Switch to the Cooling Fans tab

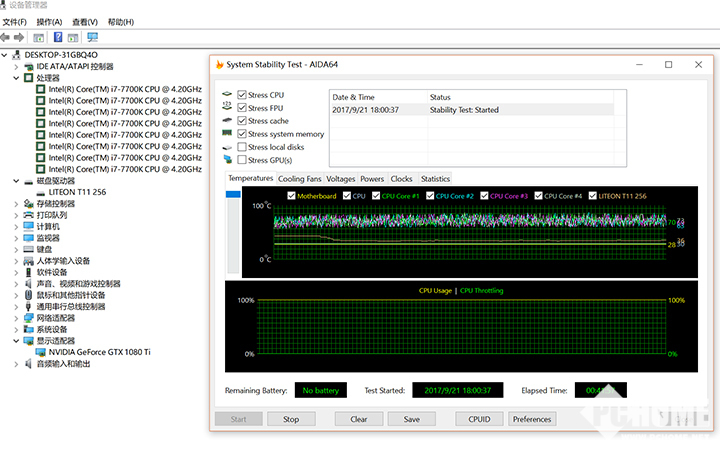click(299, 179)
